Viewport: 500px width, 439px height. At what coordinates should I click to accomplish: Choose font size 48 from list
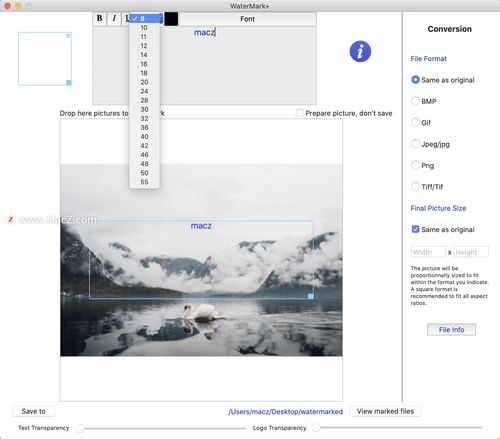click(x=144, y=164)
